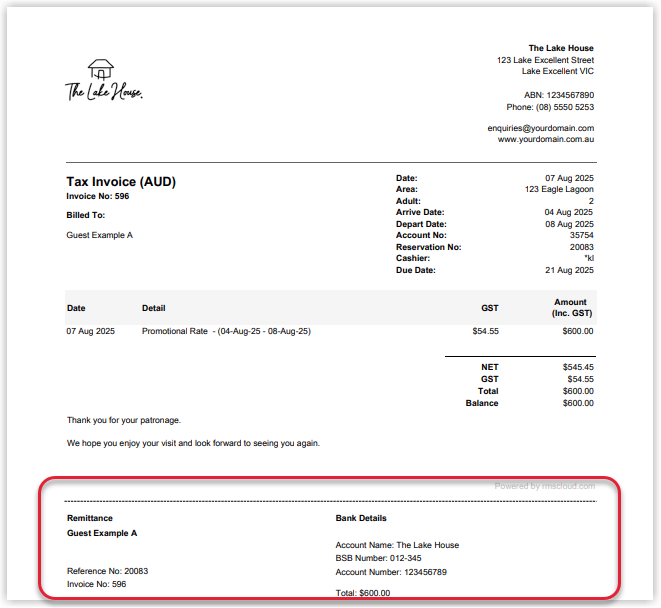The image size is (661, 608).
Task: Click the 'Detail' column header
Action: (x=153, y=308)
